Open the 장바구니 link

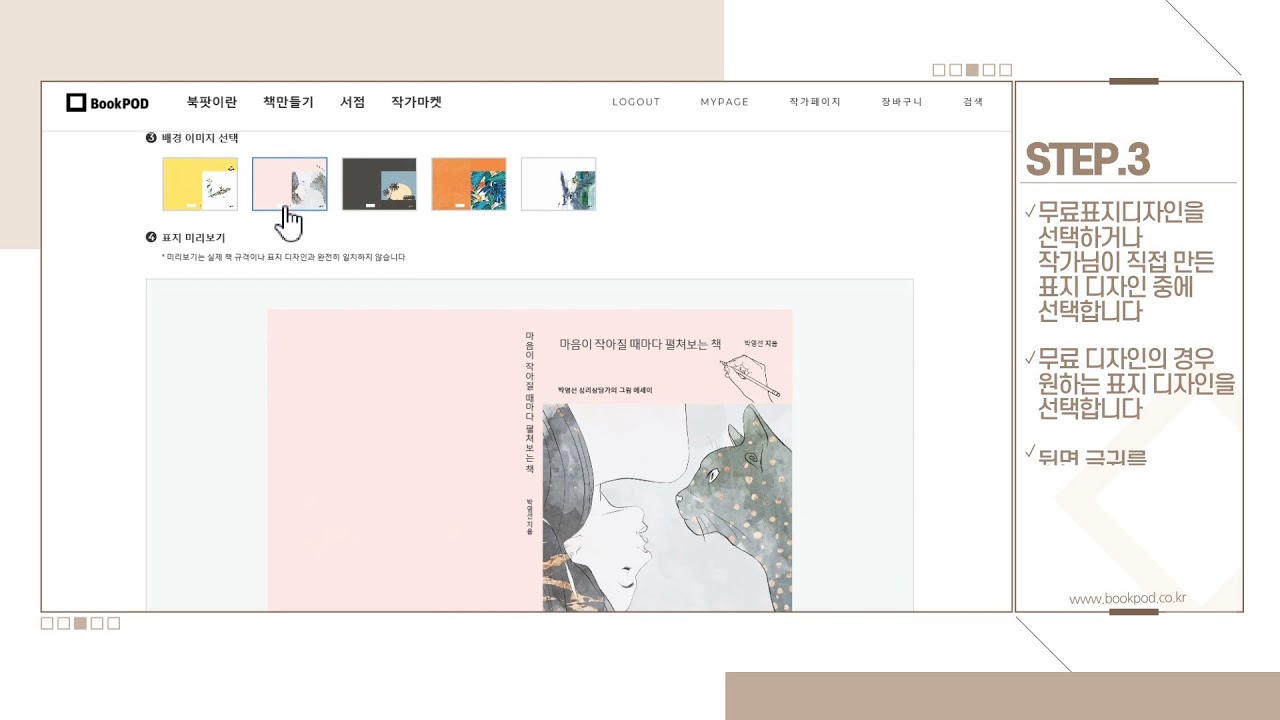pos(902,102)
